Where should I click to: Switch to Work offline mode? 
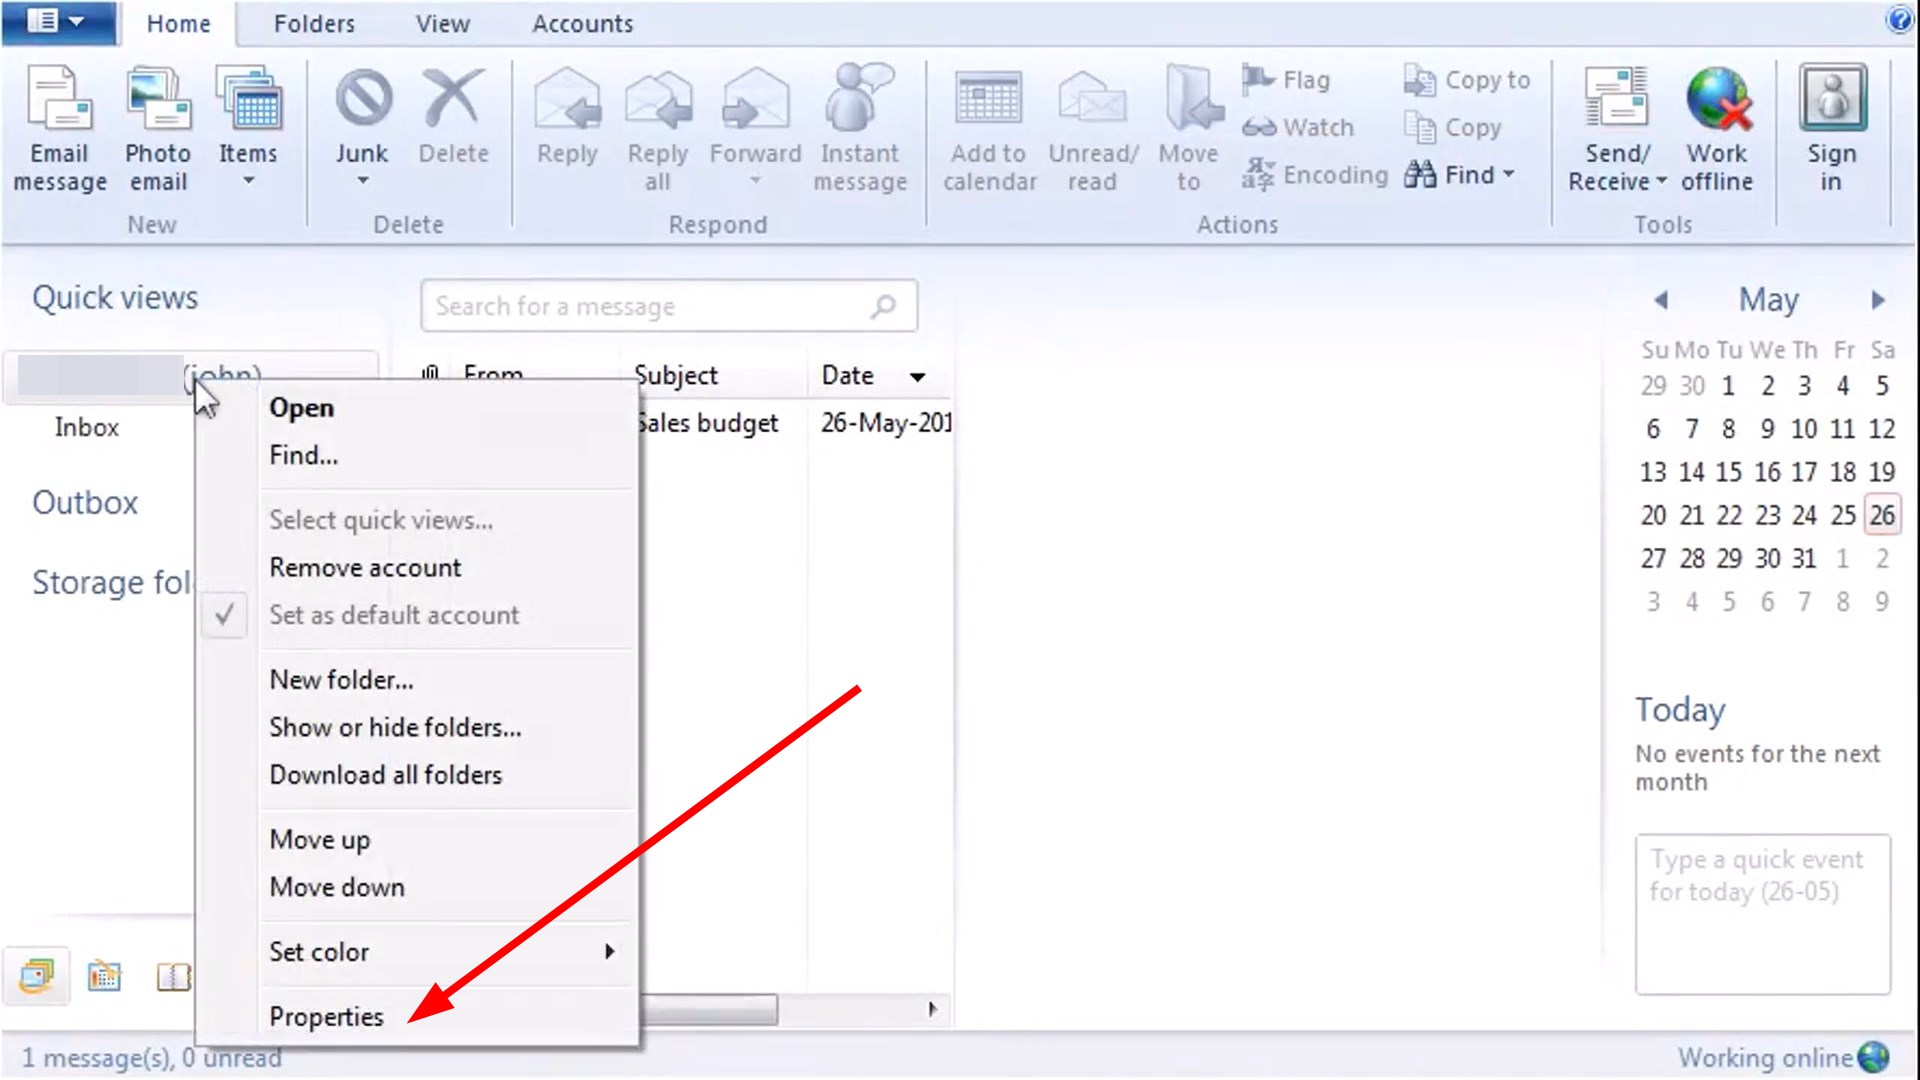click(x=1717, y=128)
